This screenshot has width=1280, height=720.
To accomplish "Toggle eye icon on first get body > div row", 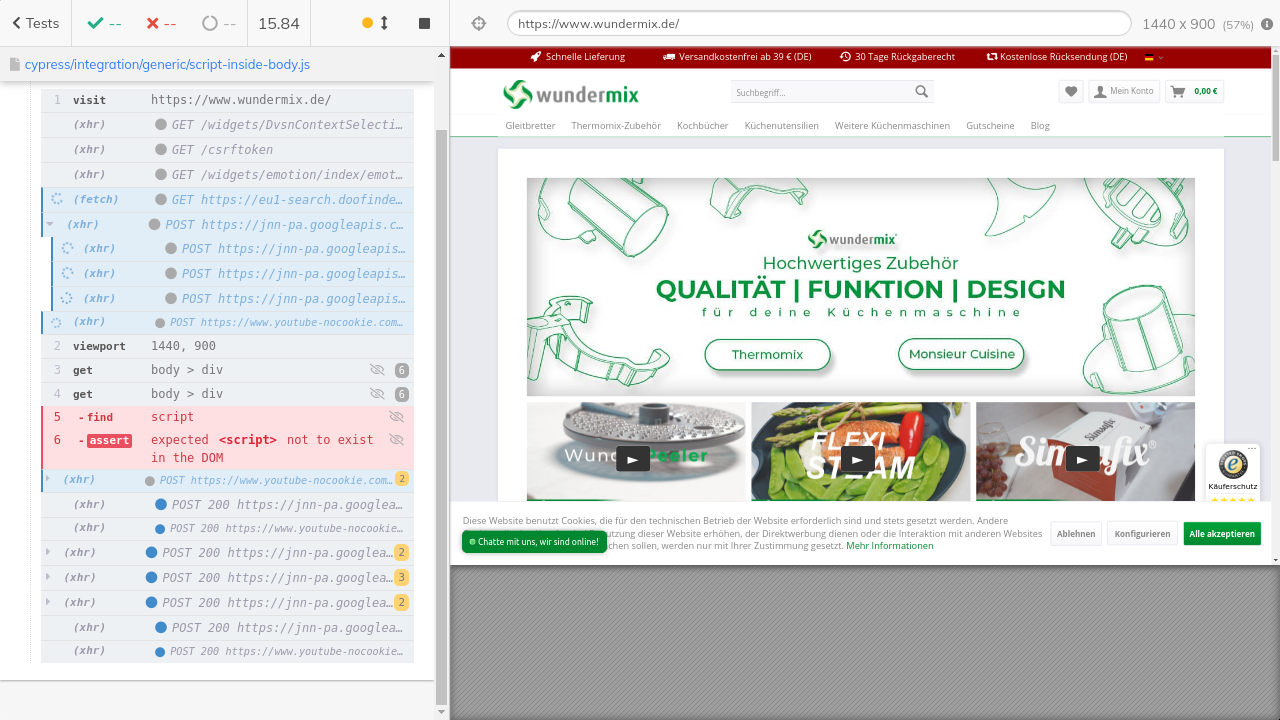I will coord(377,370).
